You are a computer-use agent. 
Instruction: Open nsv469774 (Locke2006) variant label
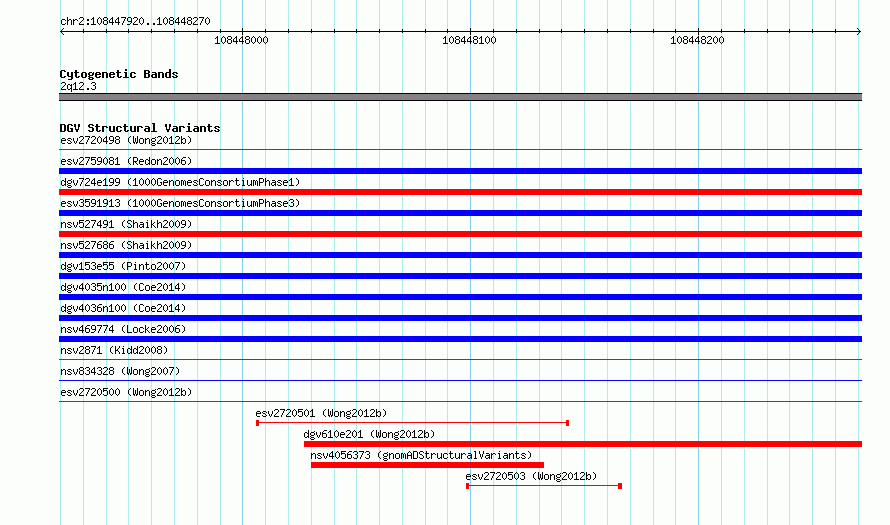123,329
